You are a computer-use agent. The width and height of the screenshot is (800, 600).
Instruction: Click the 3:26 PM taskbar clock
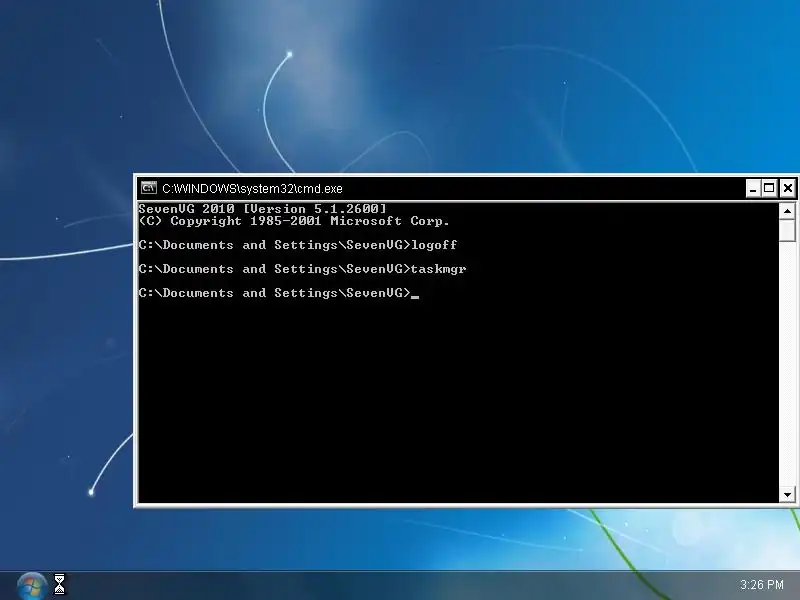tap(762, 585)
